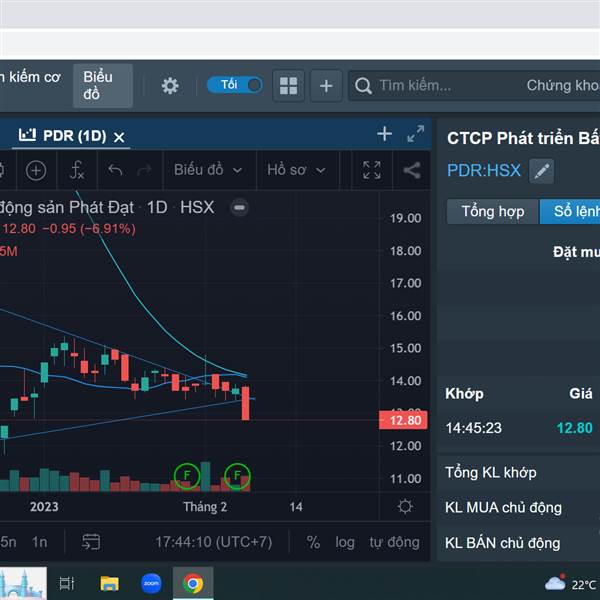This screenshot has width=600, height=600.
Task: Click the second F event marker
Action: (x=237, y=476)
